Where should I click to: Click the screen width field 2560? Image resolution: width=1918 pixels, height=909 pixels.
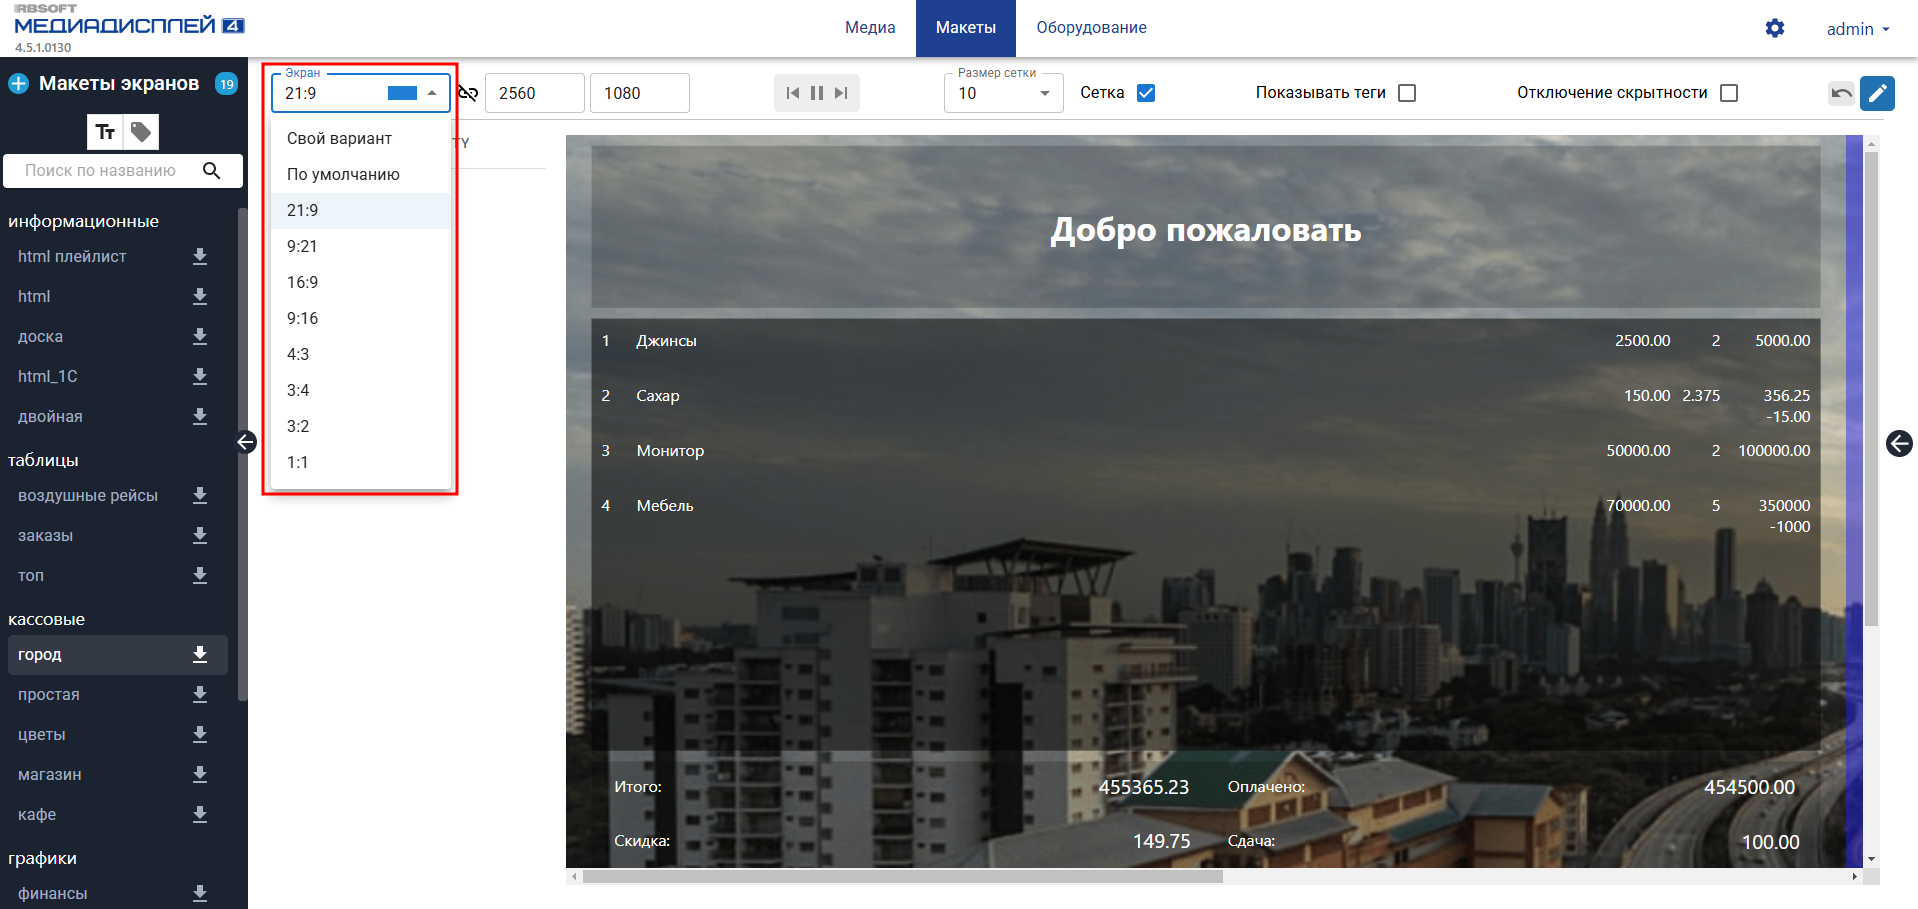tap(535, 93)
